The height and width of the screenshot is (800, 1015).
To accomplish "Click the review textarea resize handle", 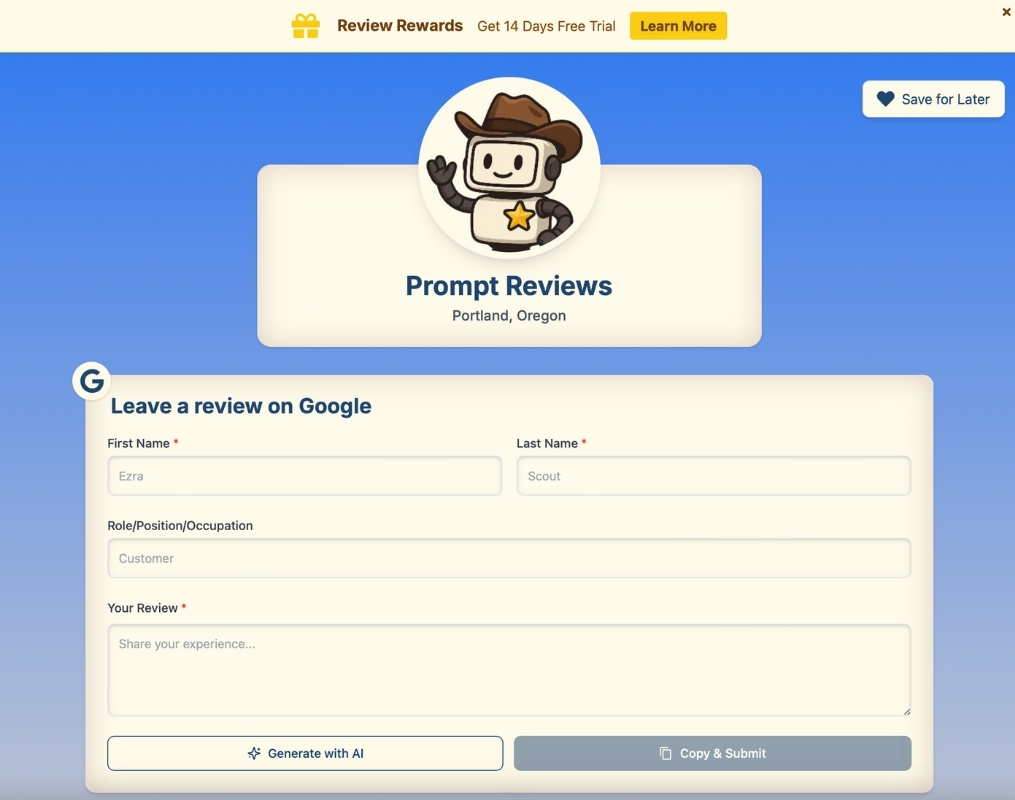I will tap(906, 711).
